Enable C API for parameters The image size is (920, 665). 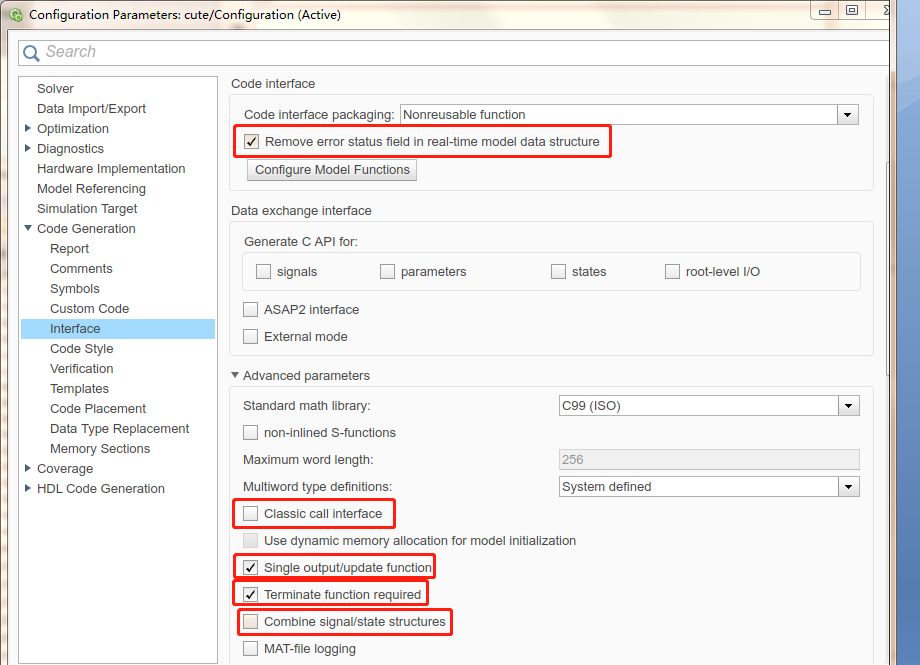pos(387,272)
